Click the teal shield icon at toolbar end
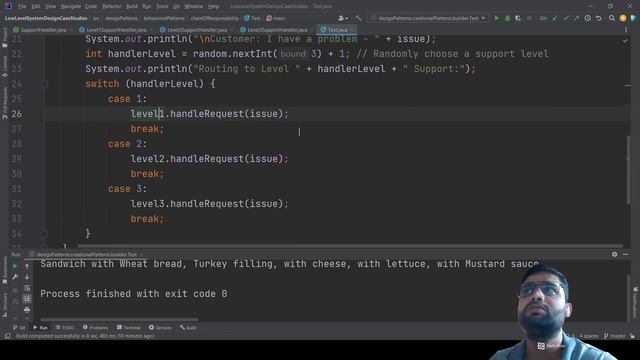 tap(633, 18)
